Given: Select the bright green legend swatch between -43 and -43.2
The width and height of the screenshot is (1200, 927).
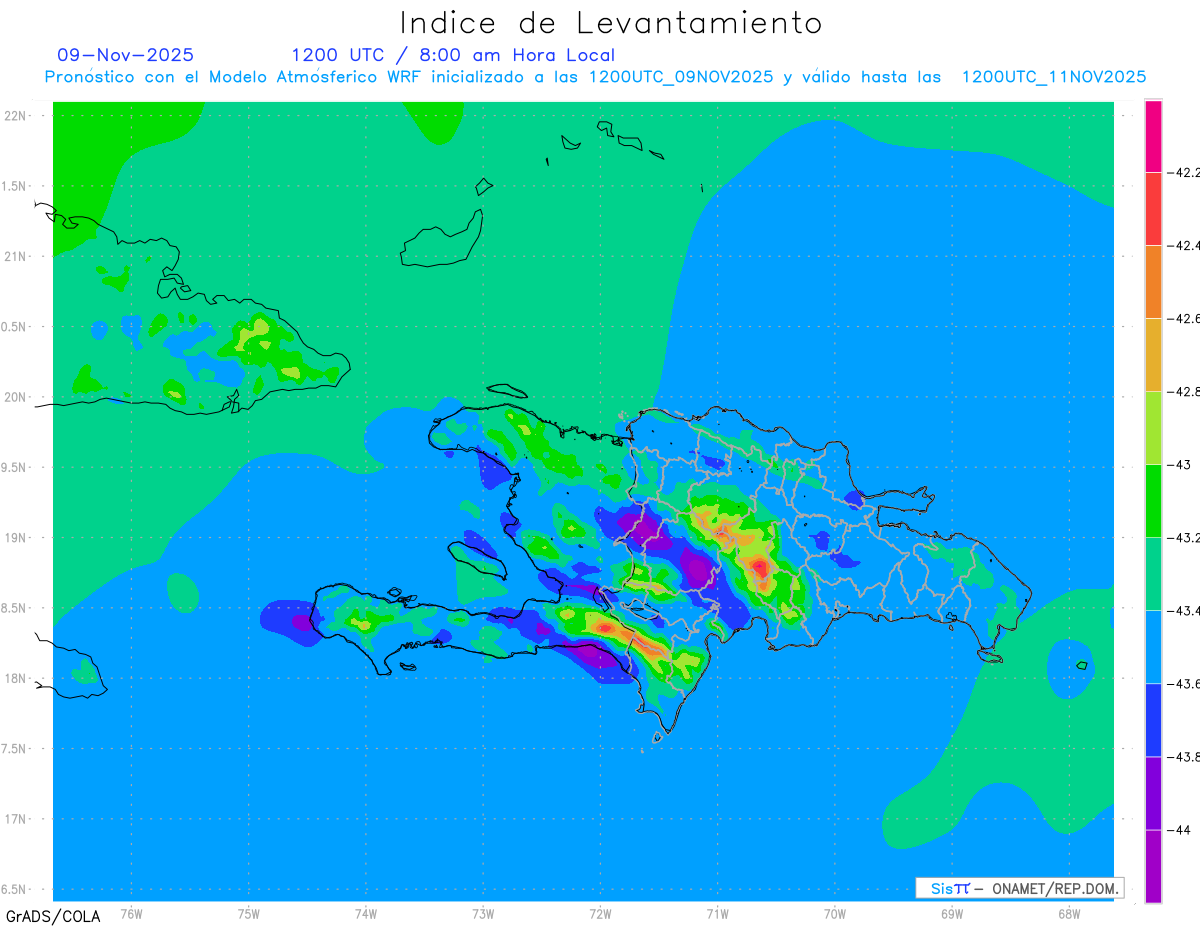Looking at the screenshot, I should 1153,500.
